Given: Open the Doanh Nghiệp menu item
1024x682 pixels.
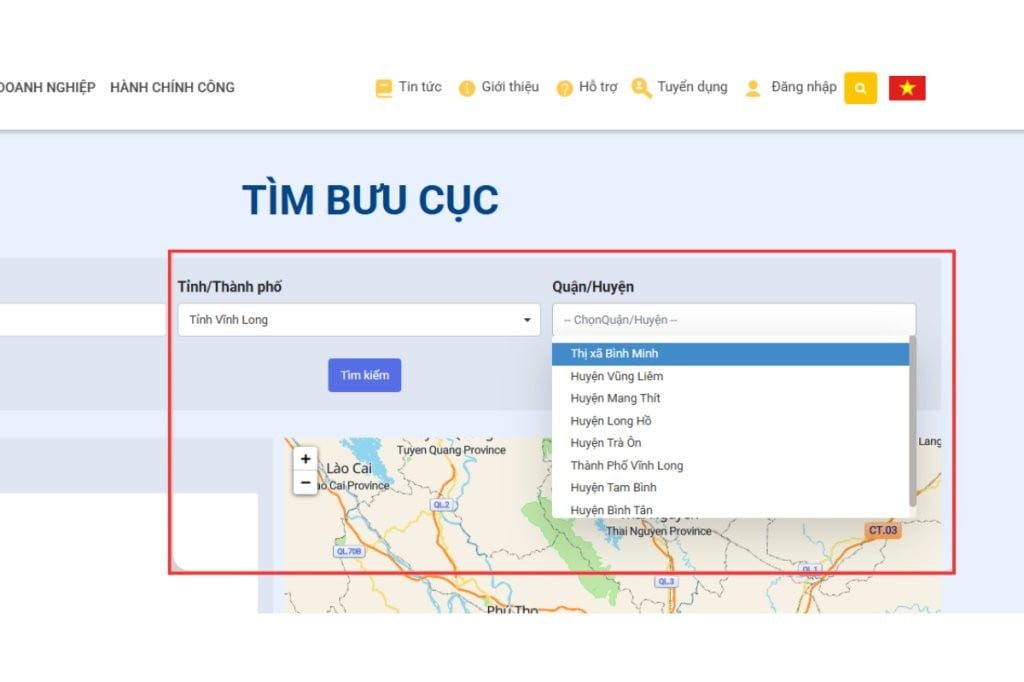Looking at the screenshot, I should 47,87.
